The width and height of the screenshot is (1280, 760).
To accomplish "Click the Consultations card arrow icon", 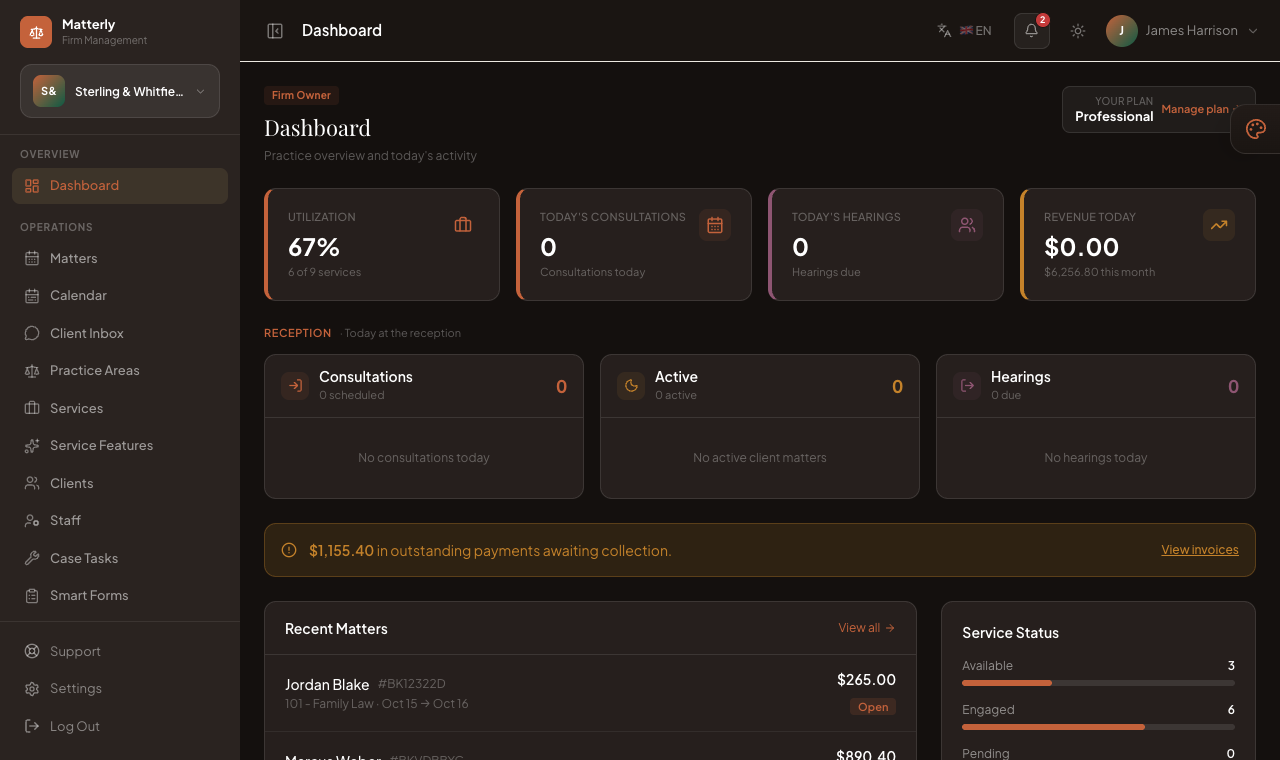I will (295, 386).
